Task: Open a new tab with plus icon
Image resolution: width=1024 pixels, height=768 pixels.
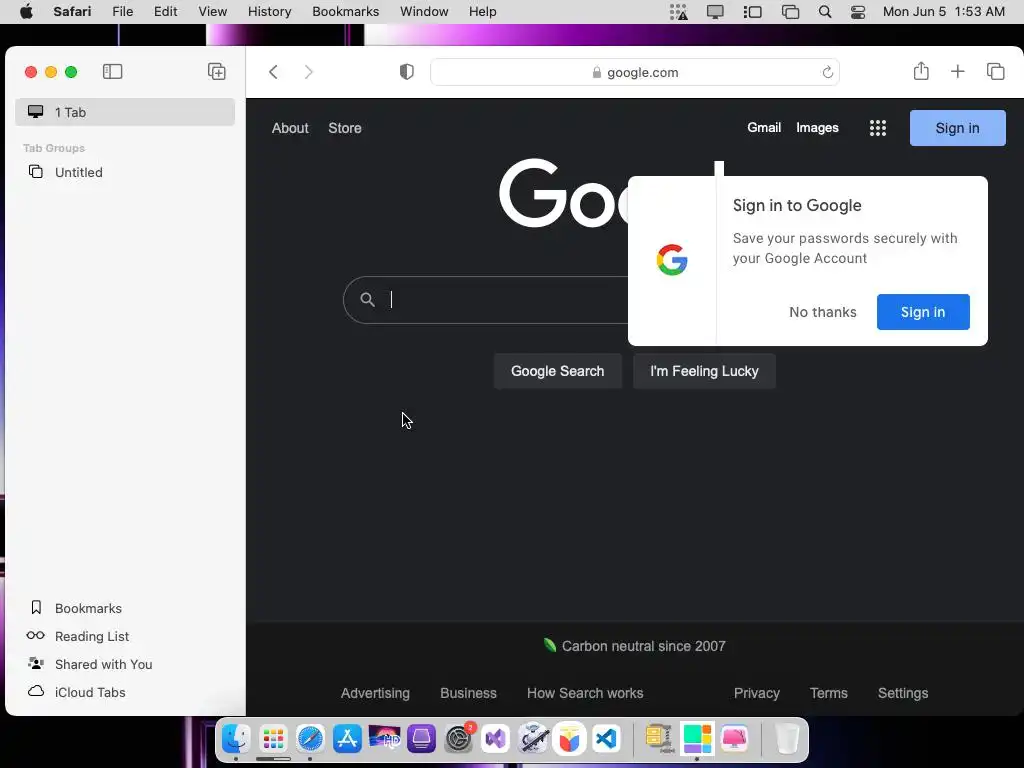Action: [957, 72]
